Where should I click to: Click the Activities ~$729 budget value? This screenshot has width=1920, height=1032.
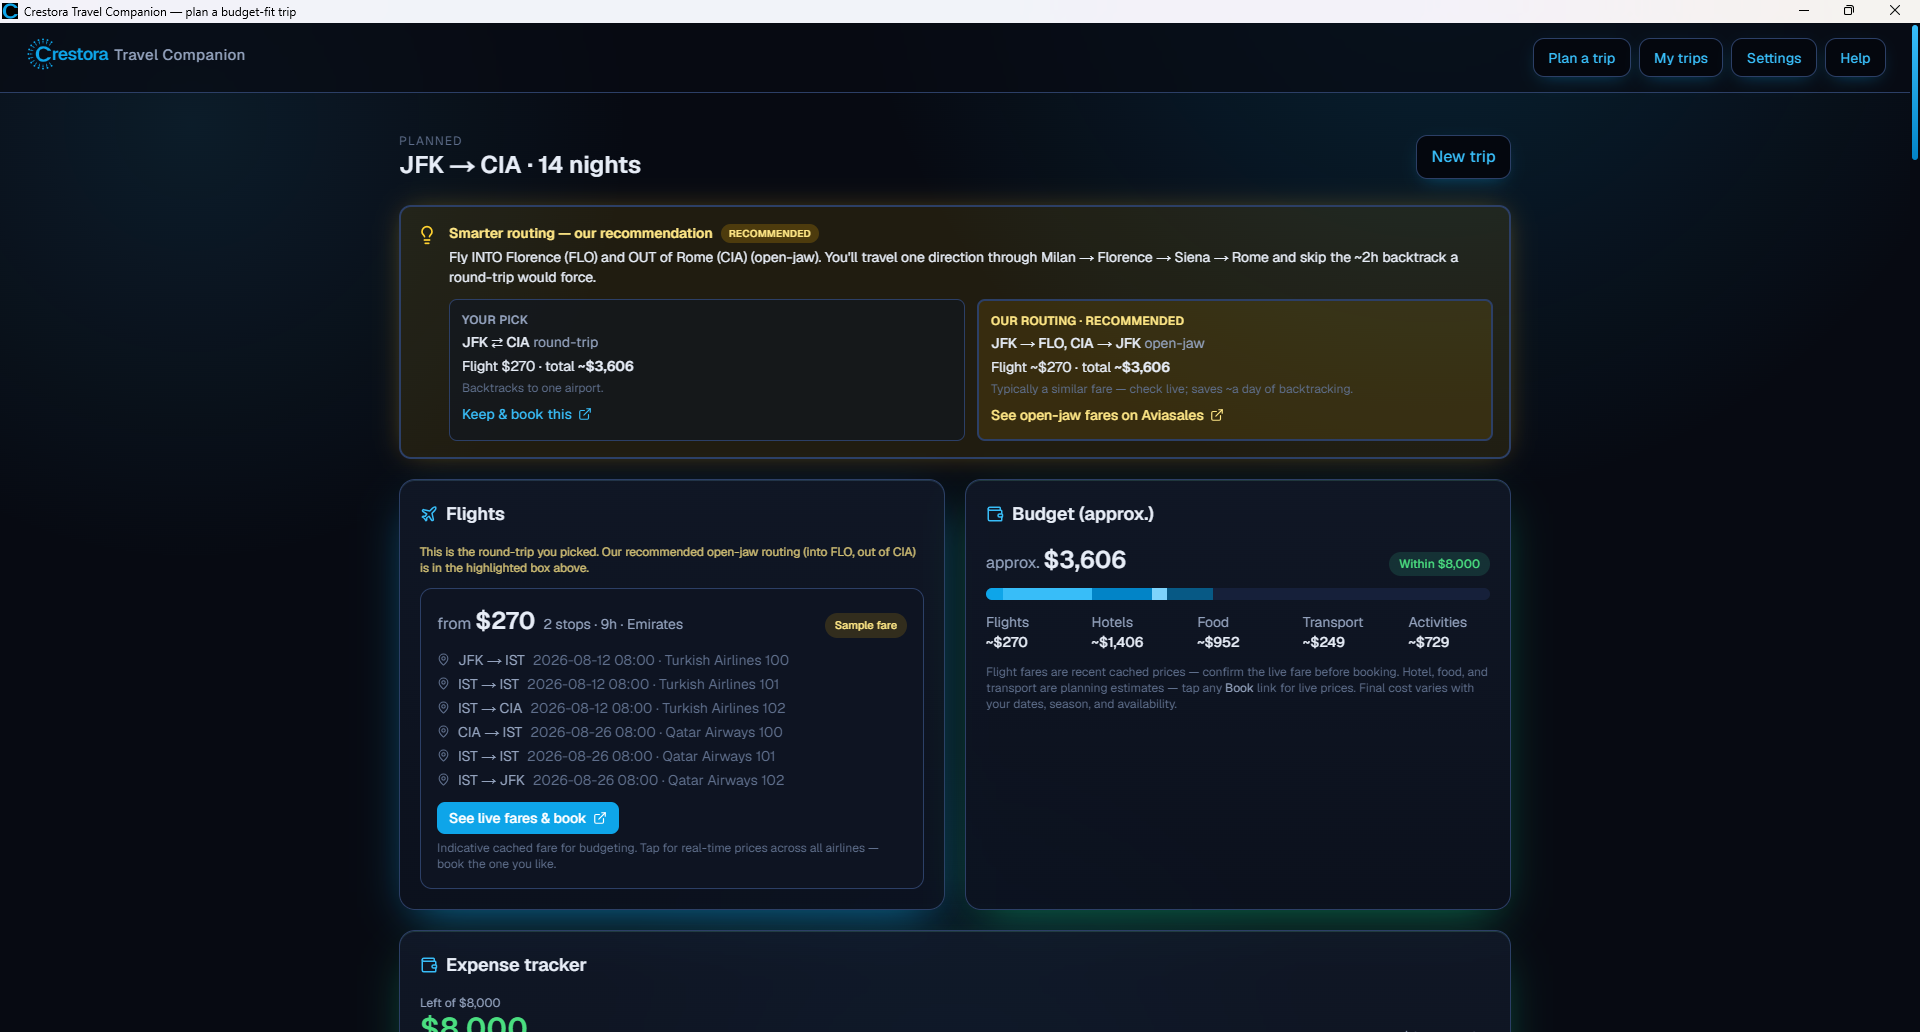click(x=1428, y=642)
